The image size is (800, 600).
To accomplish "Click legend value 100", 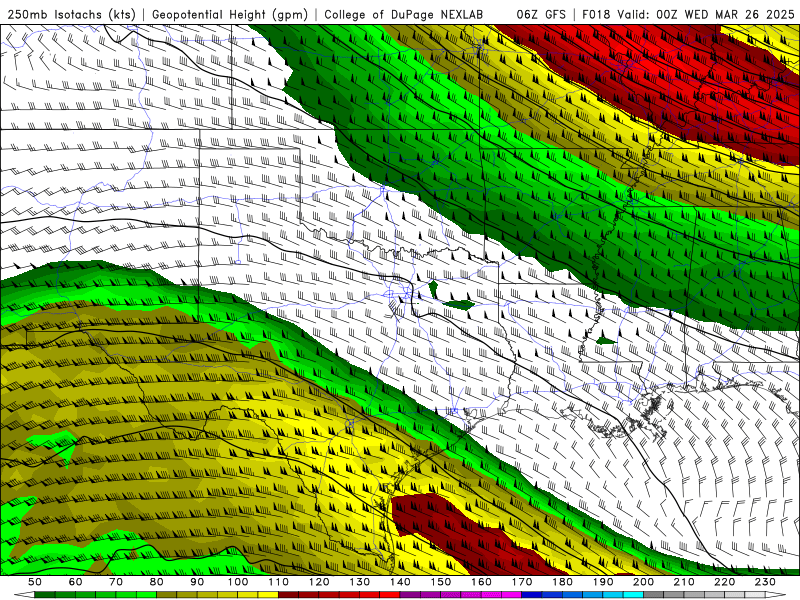I will pyautogui.click(x=238, y=582).
